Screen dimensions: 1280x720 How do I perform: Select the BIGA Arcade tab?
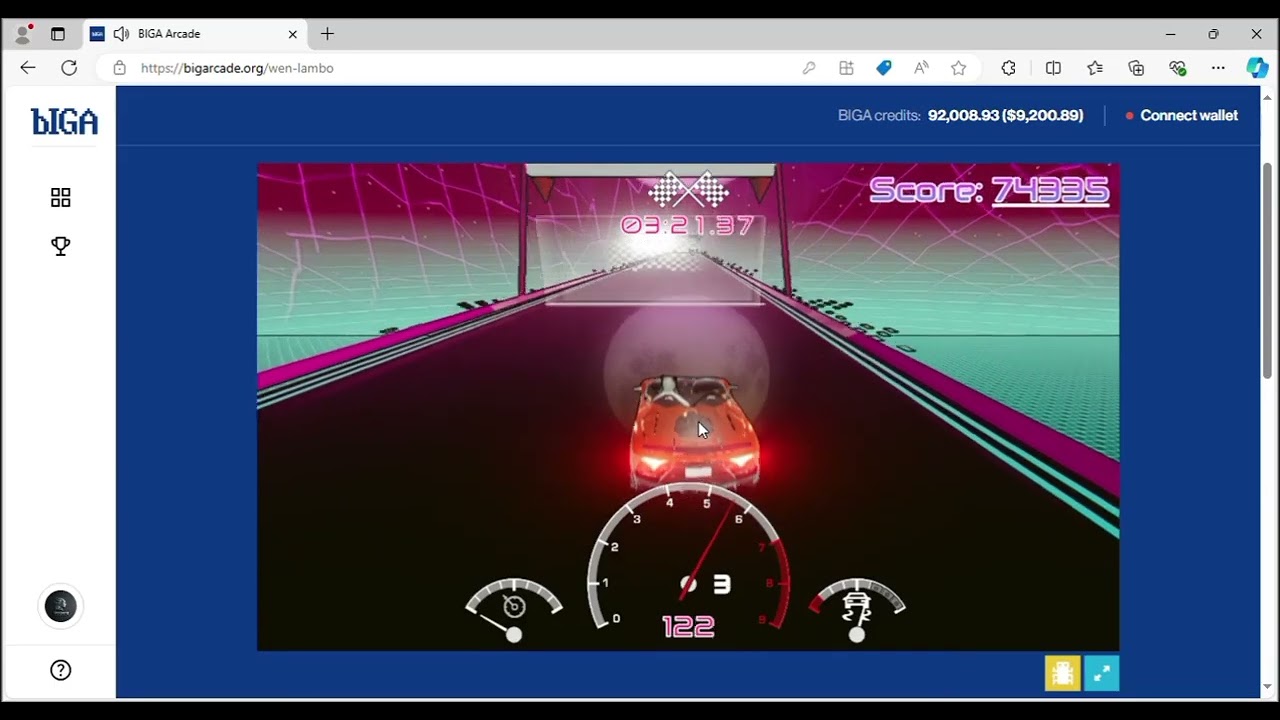pyautogui.click(x=195, y=34)
